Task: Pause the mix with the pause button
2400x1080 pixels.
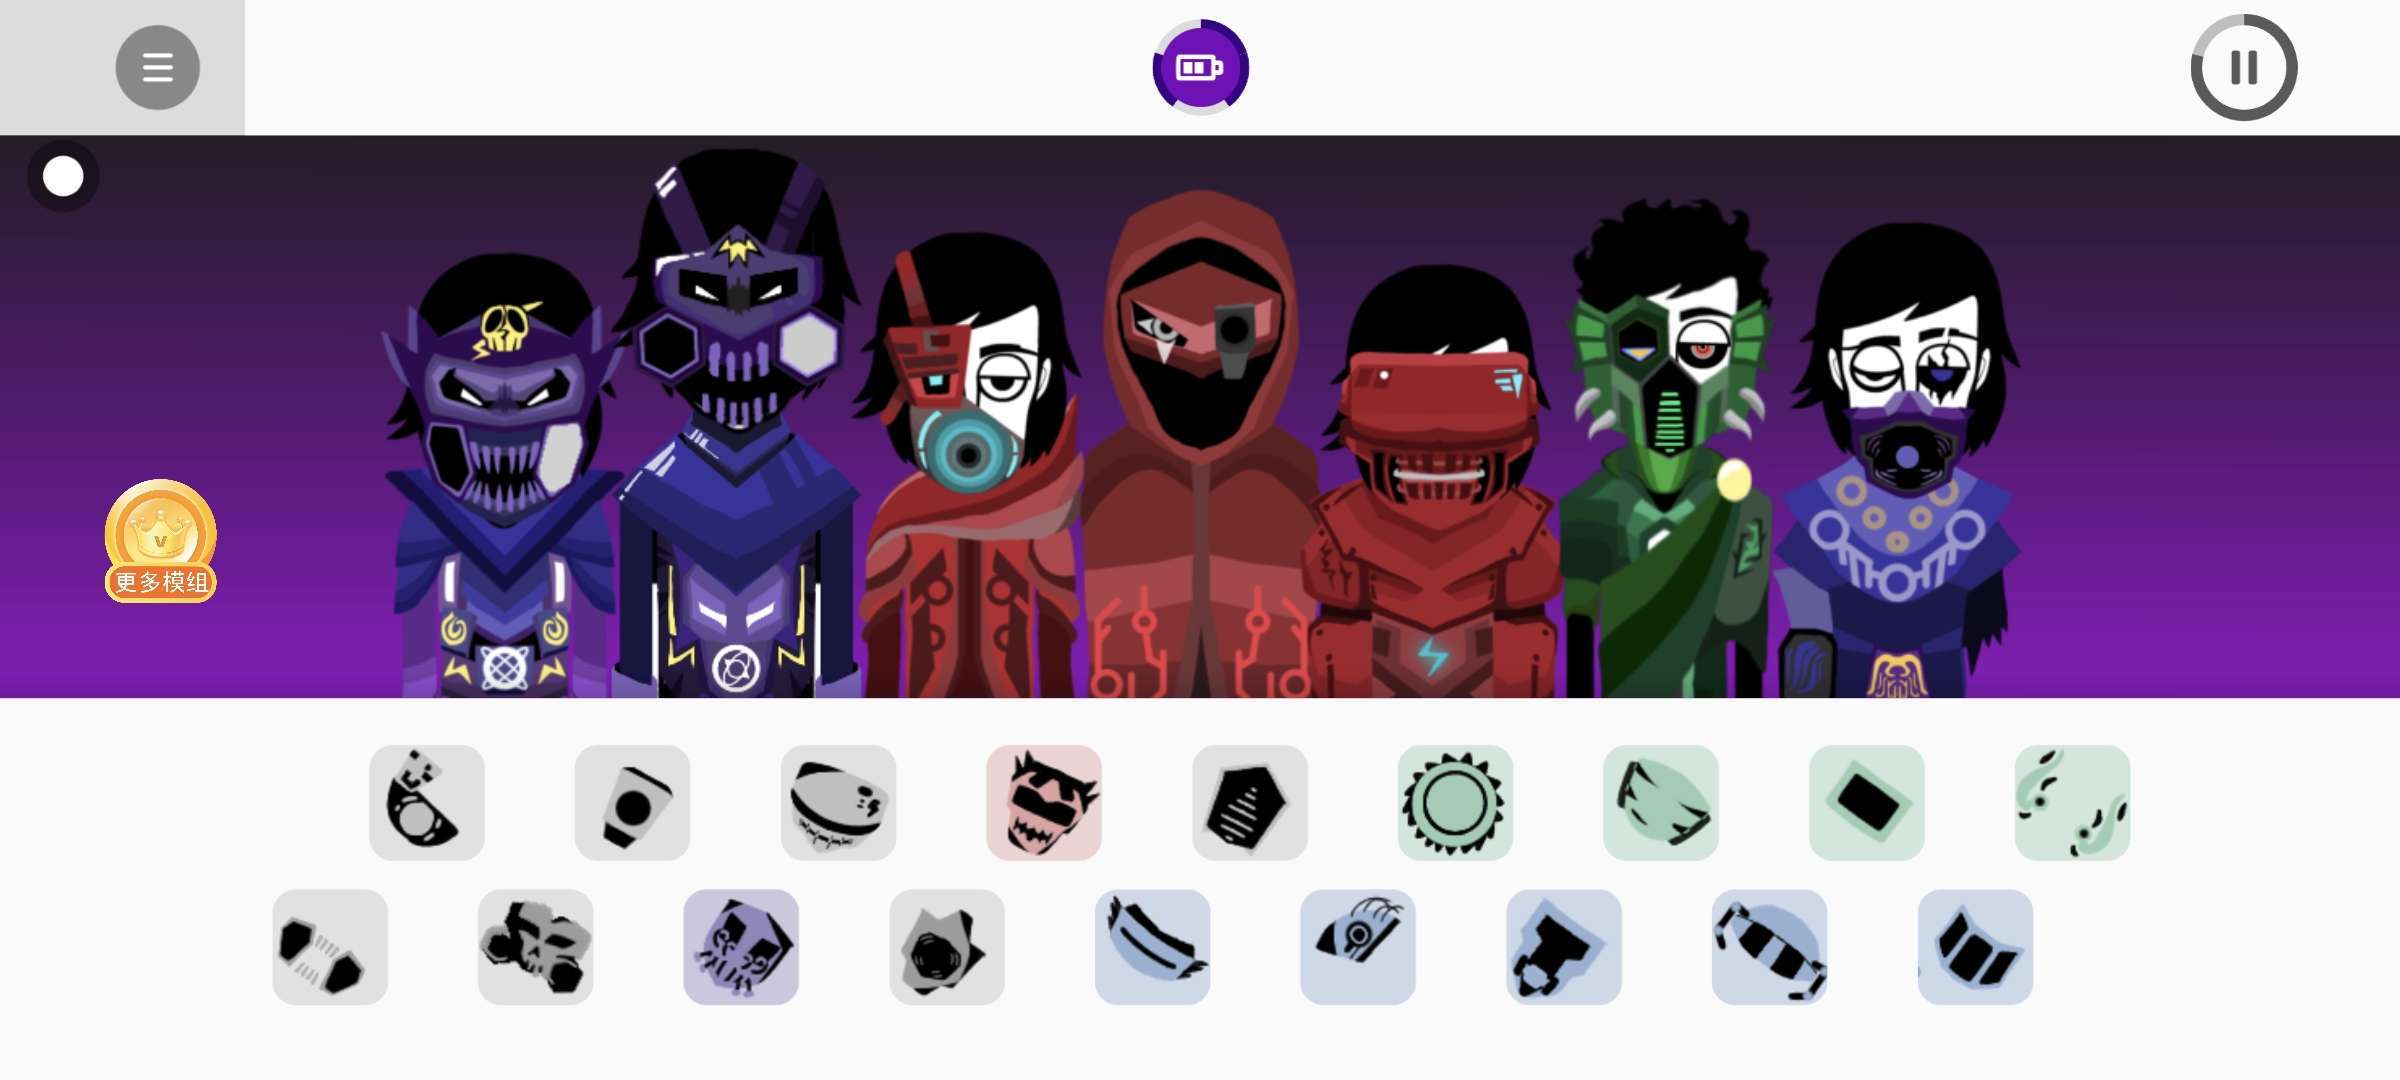Action: tap(2244, 67)
